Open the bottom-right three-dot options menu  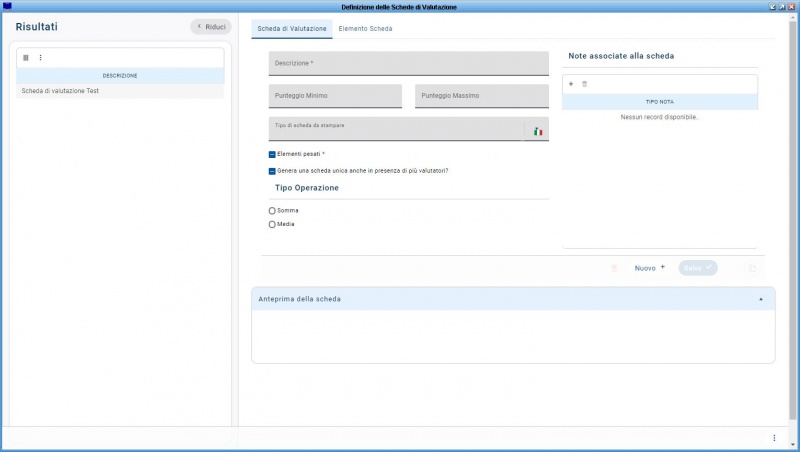(x=773, y=438)
